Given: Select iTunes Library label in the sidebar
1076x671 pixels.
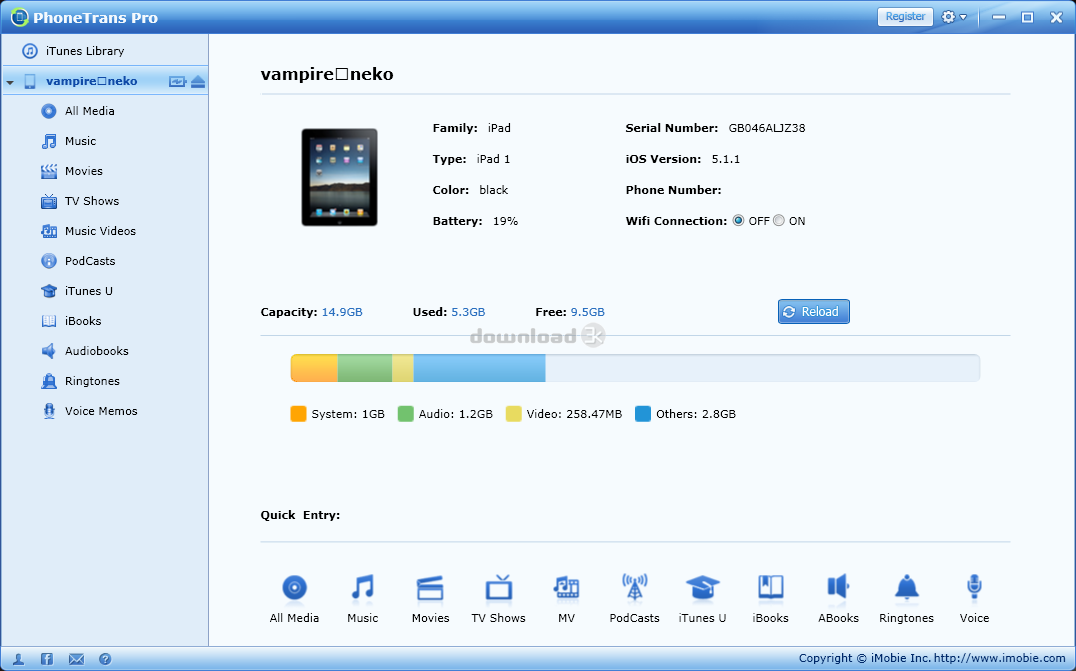Looking at the screenshot, I should coord(85,51).
